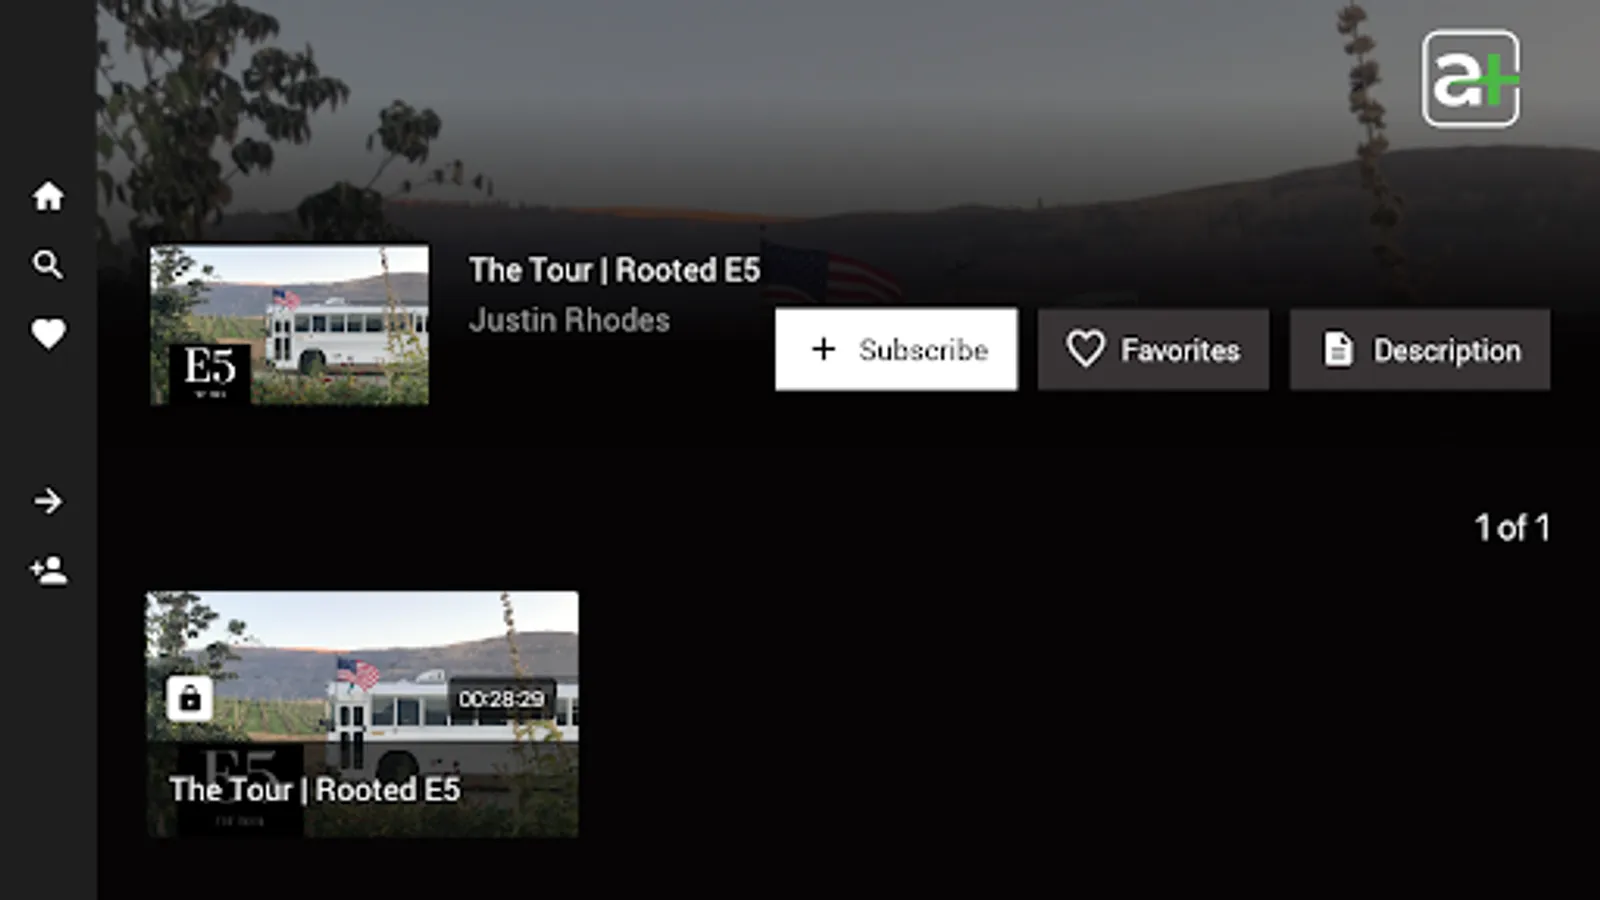Open Justin Rhodes creator name
This screenshot has width=1600, height=900.
pyautogui.click(x=570, y=320)
